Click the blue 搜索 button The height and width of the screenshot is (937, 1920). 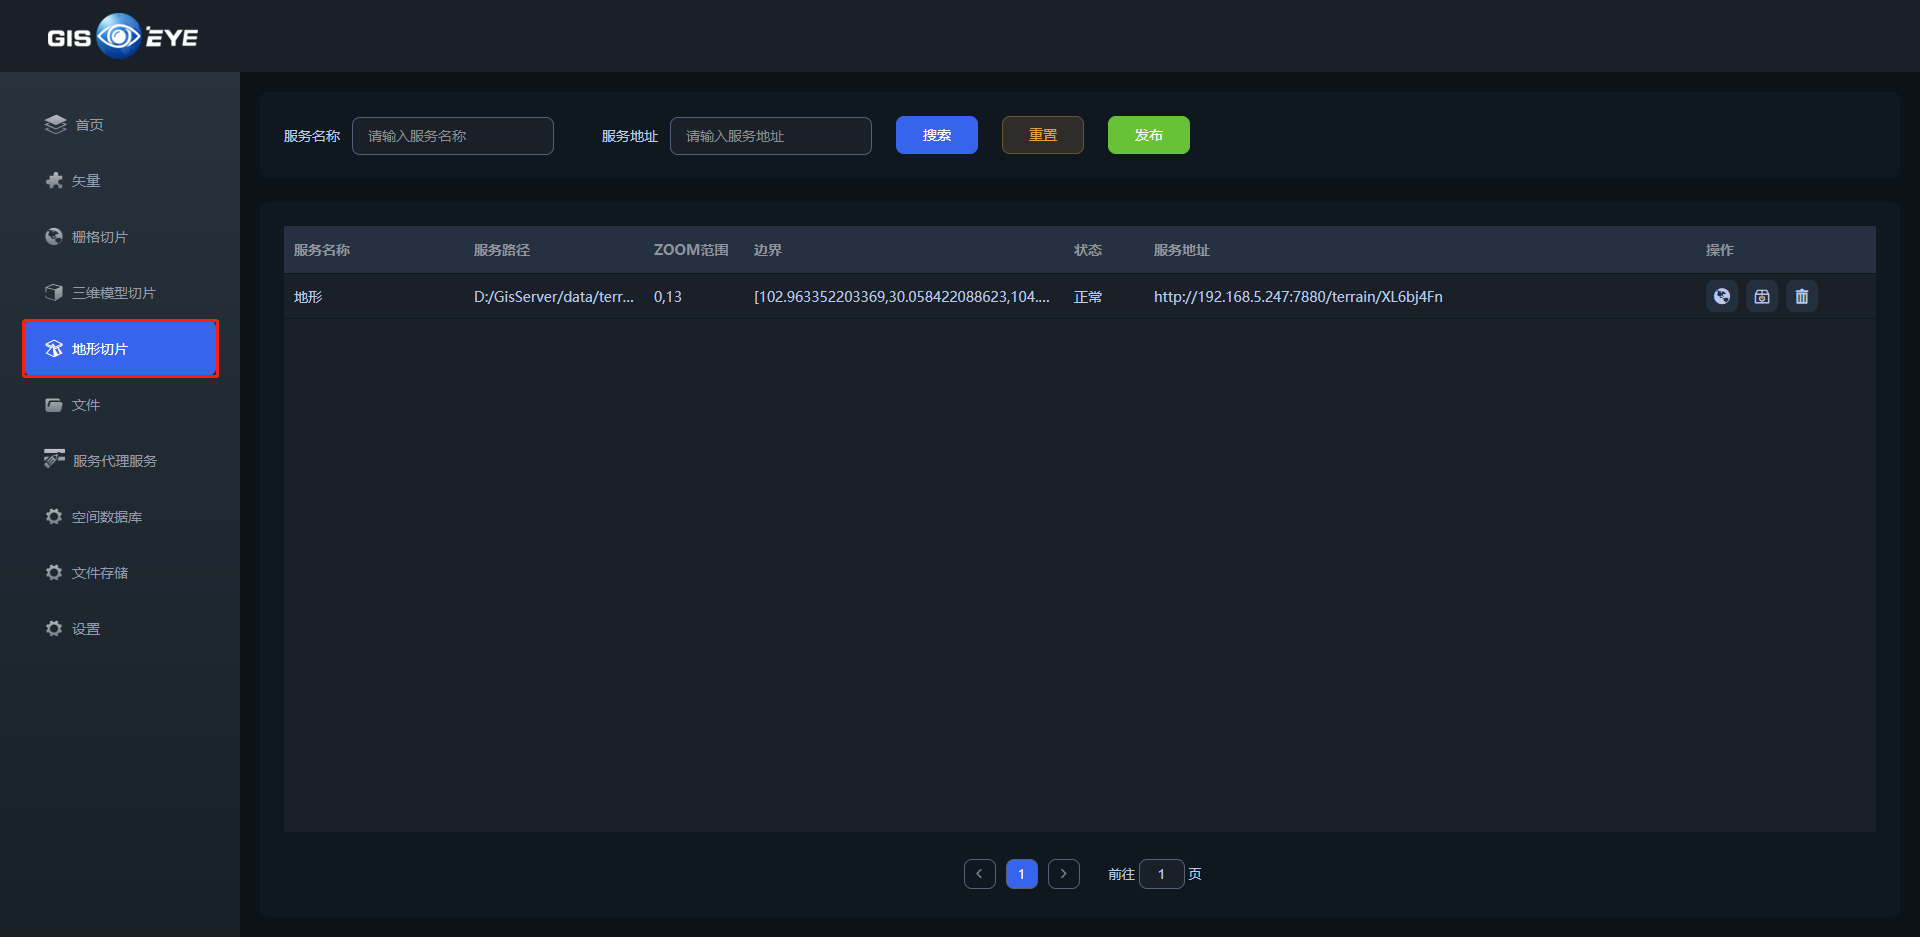pos(937,135)
